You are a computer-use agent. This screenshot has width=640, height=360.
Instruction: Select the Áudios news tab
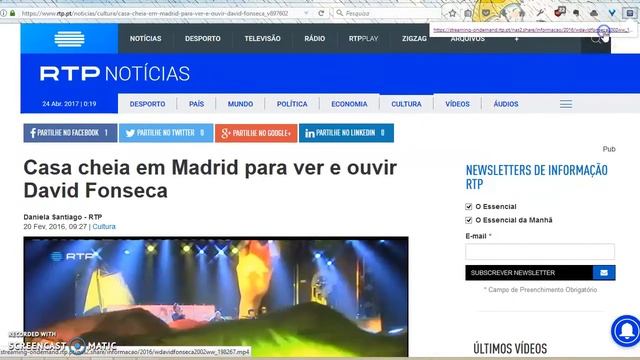(506, 104)
